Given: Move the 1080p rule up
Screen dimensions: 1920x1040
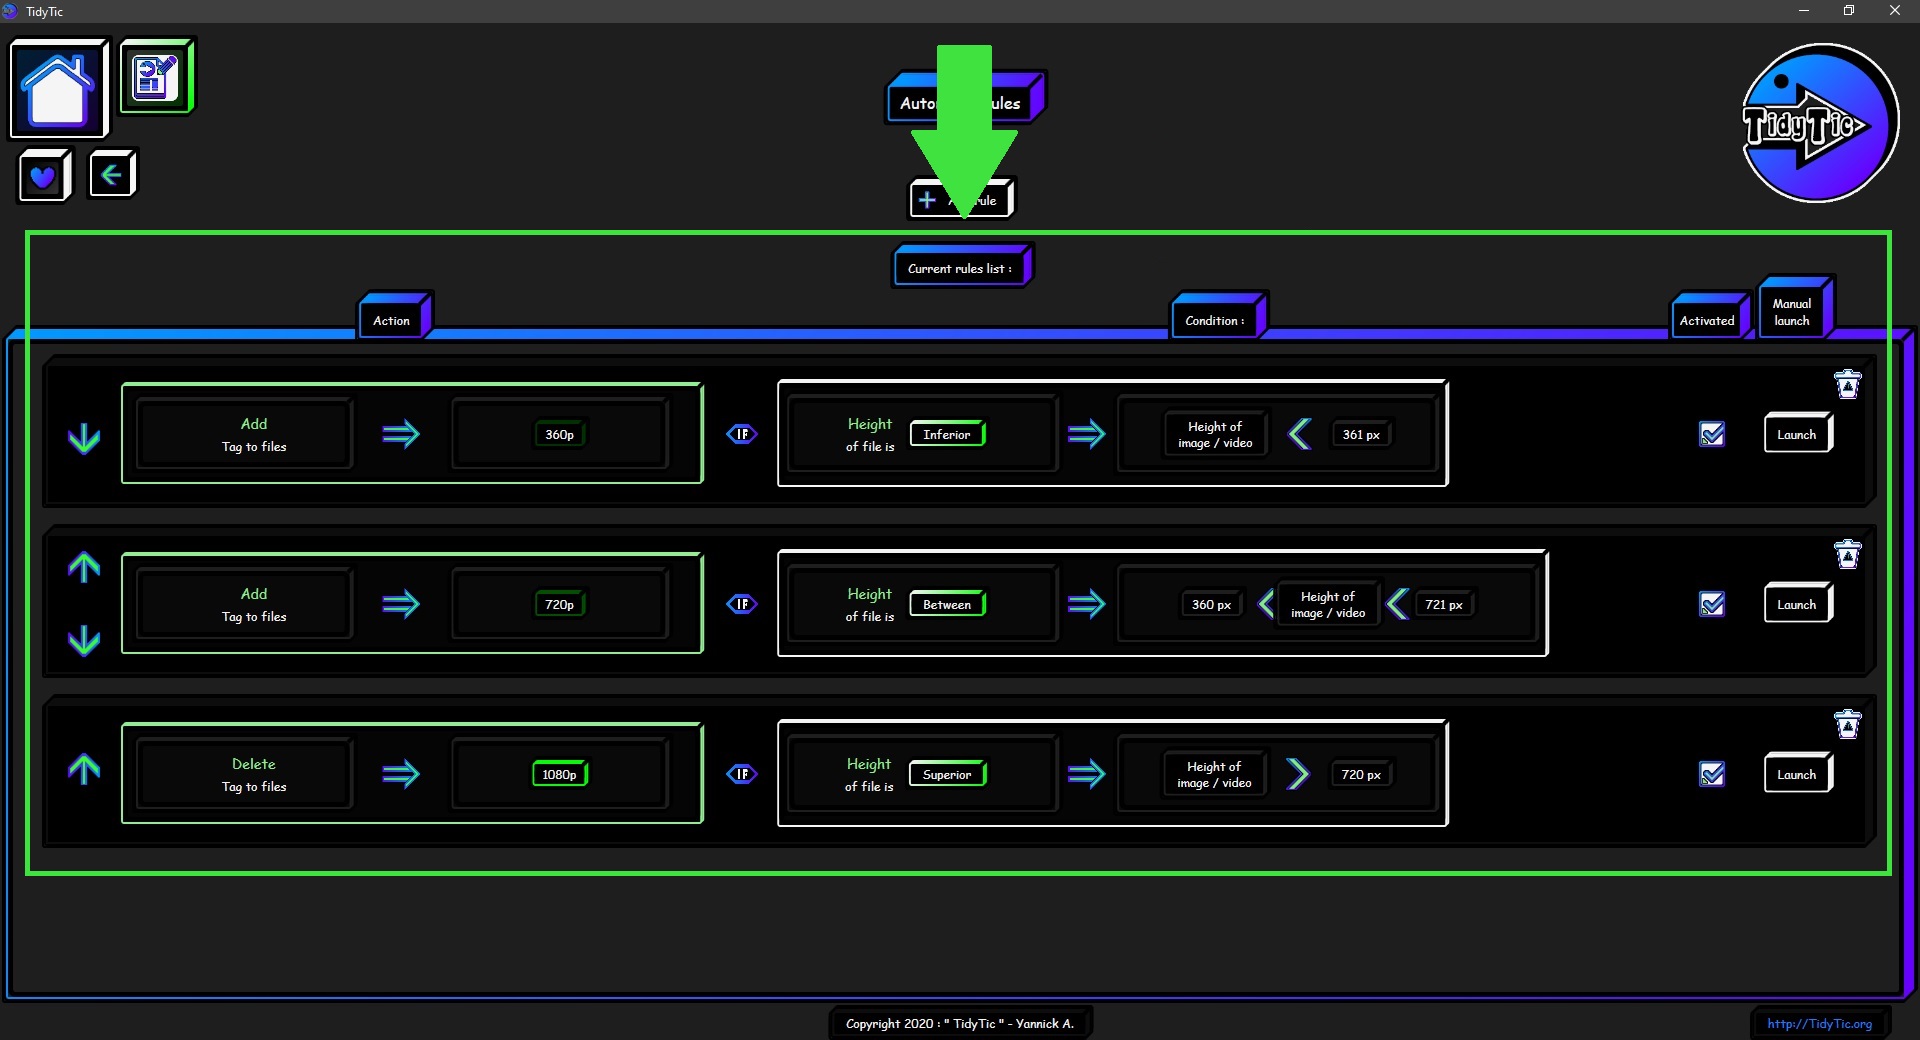Looking at the screenshot, I should click(x=84, y=769).
